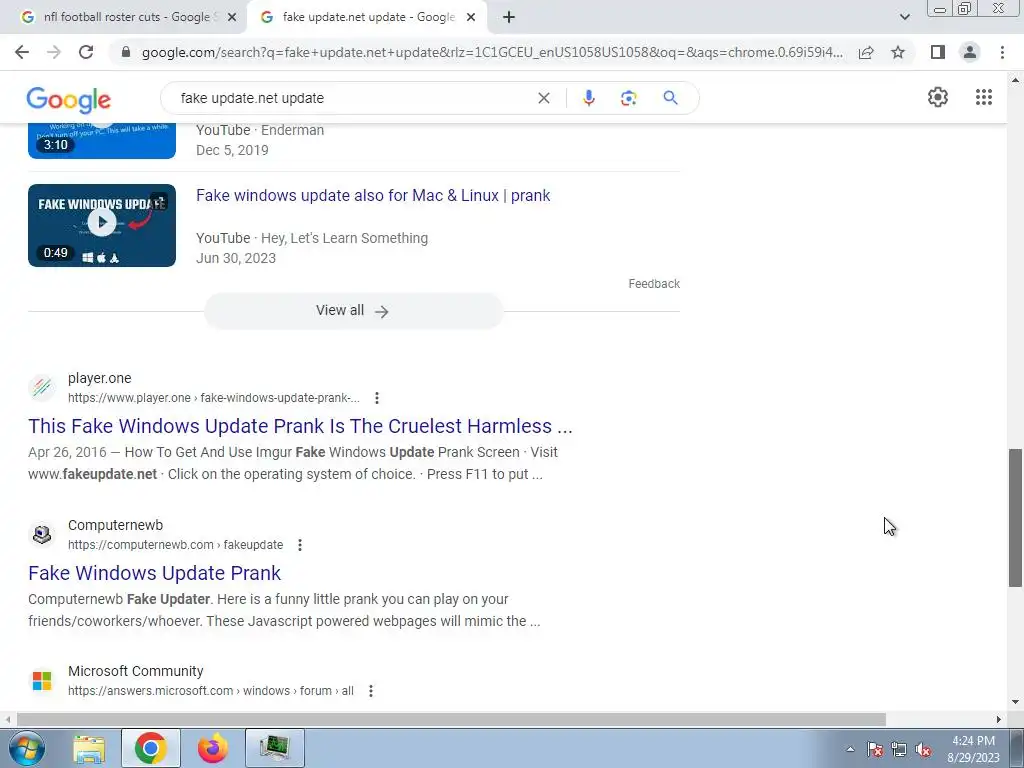
Task: Click the Microsoft Community logo icon
Action: coord(42,680)
